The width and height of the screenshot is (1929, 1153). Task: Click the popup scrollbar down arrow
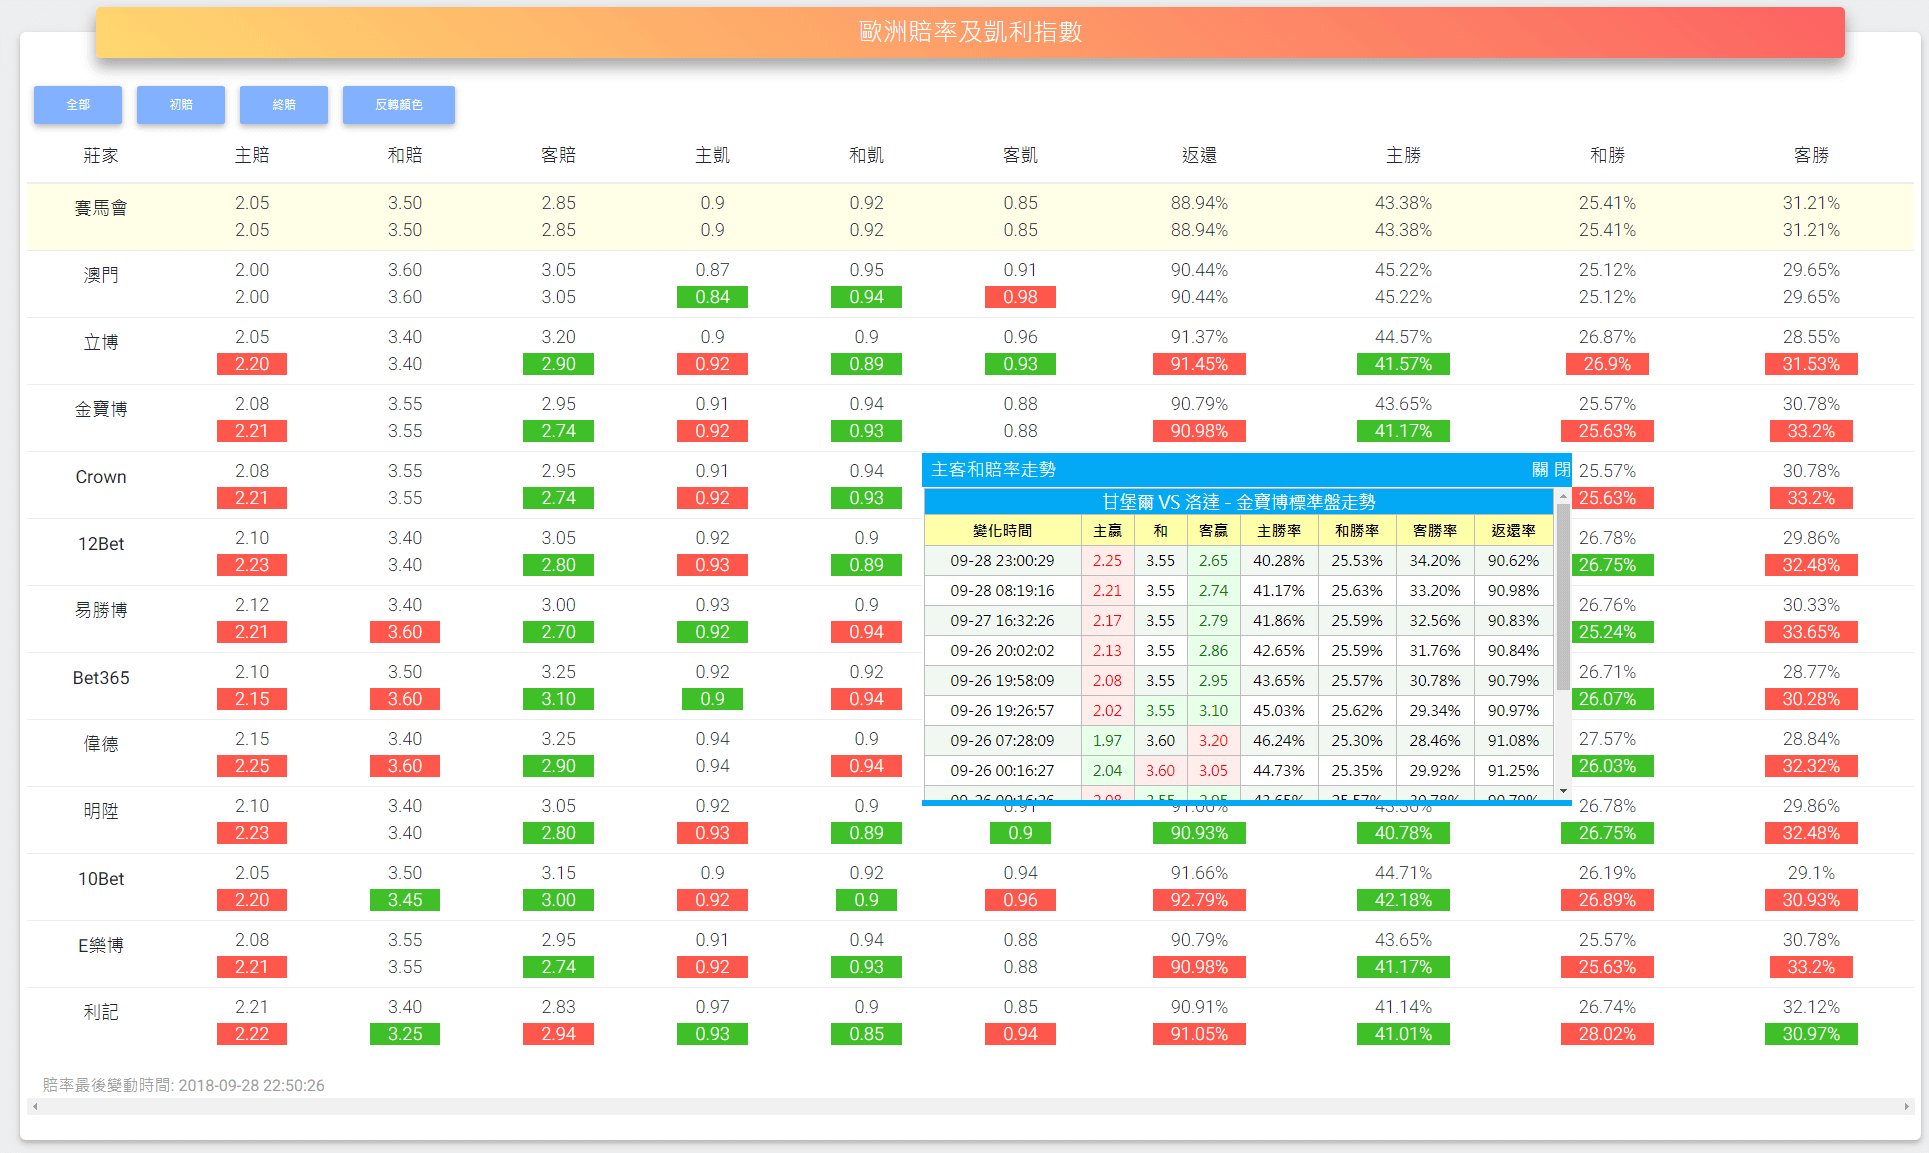pyautogui.click(x=1563, y=791)
